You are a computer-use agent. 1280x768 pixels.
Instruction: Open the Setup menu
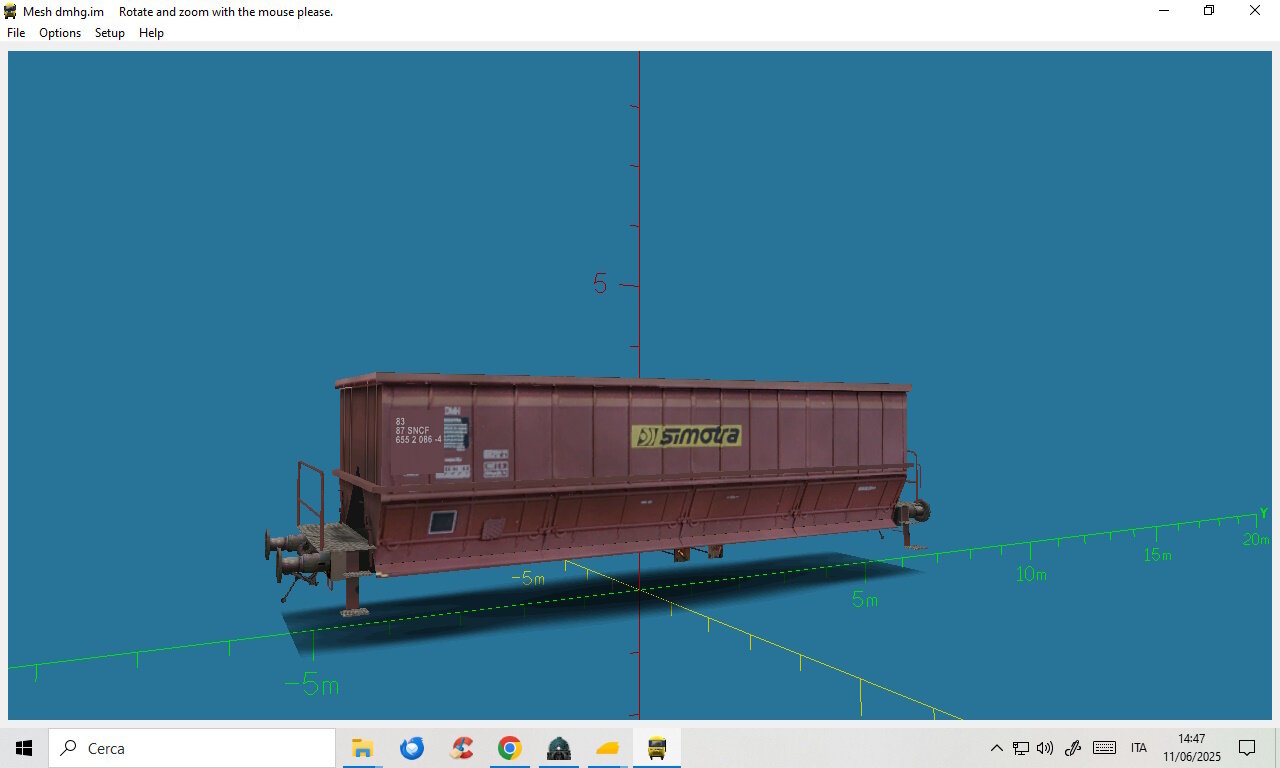110,33
